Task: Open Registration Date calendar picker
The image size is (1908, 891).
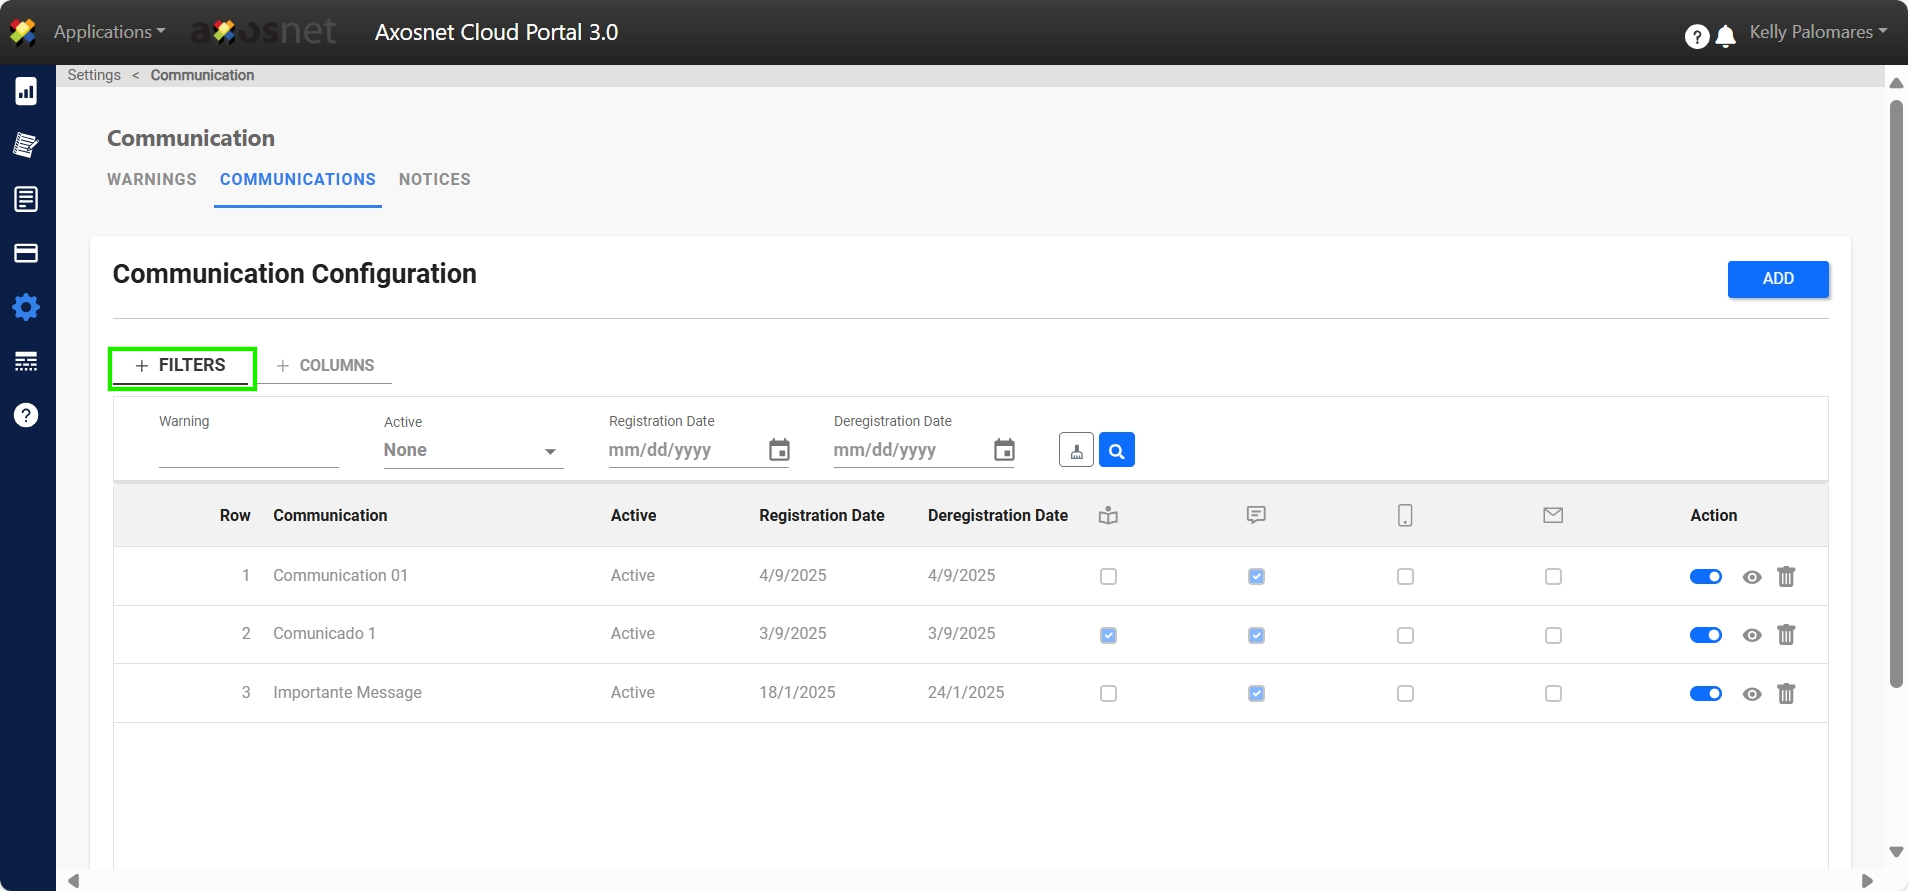Action: pyautogui.click(x=779, y=450)
